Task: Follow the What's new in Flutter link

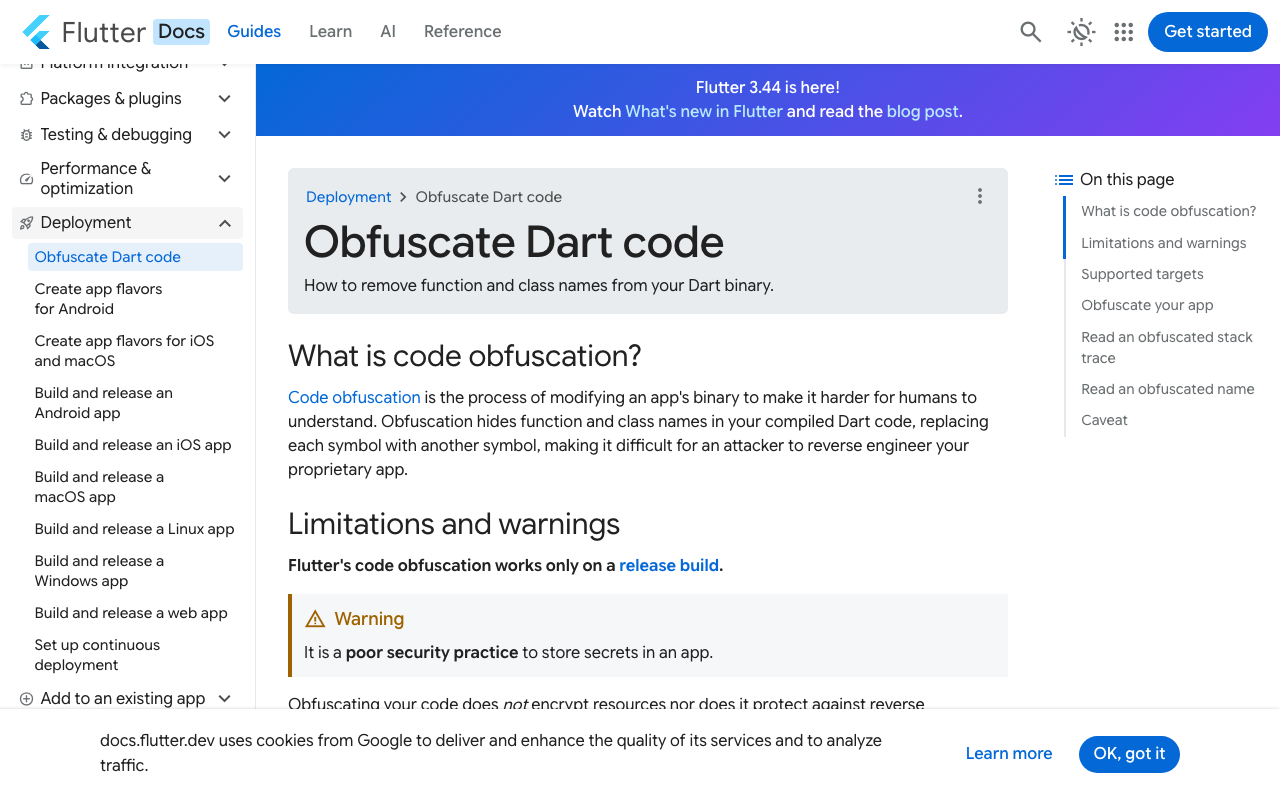Action: click(704, 111)
